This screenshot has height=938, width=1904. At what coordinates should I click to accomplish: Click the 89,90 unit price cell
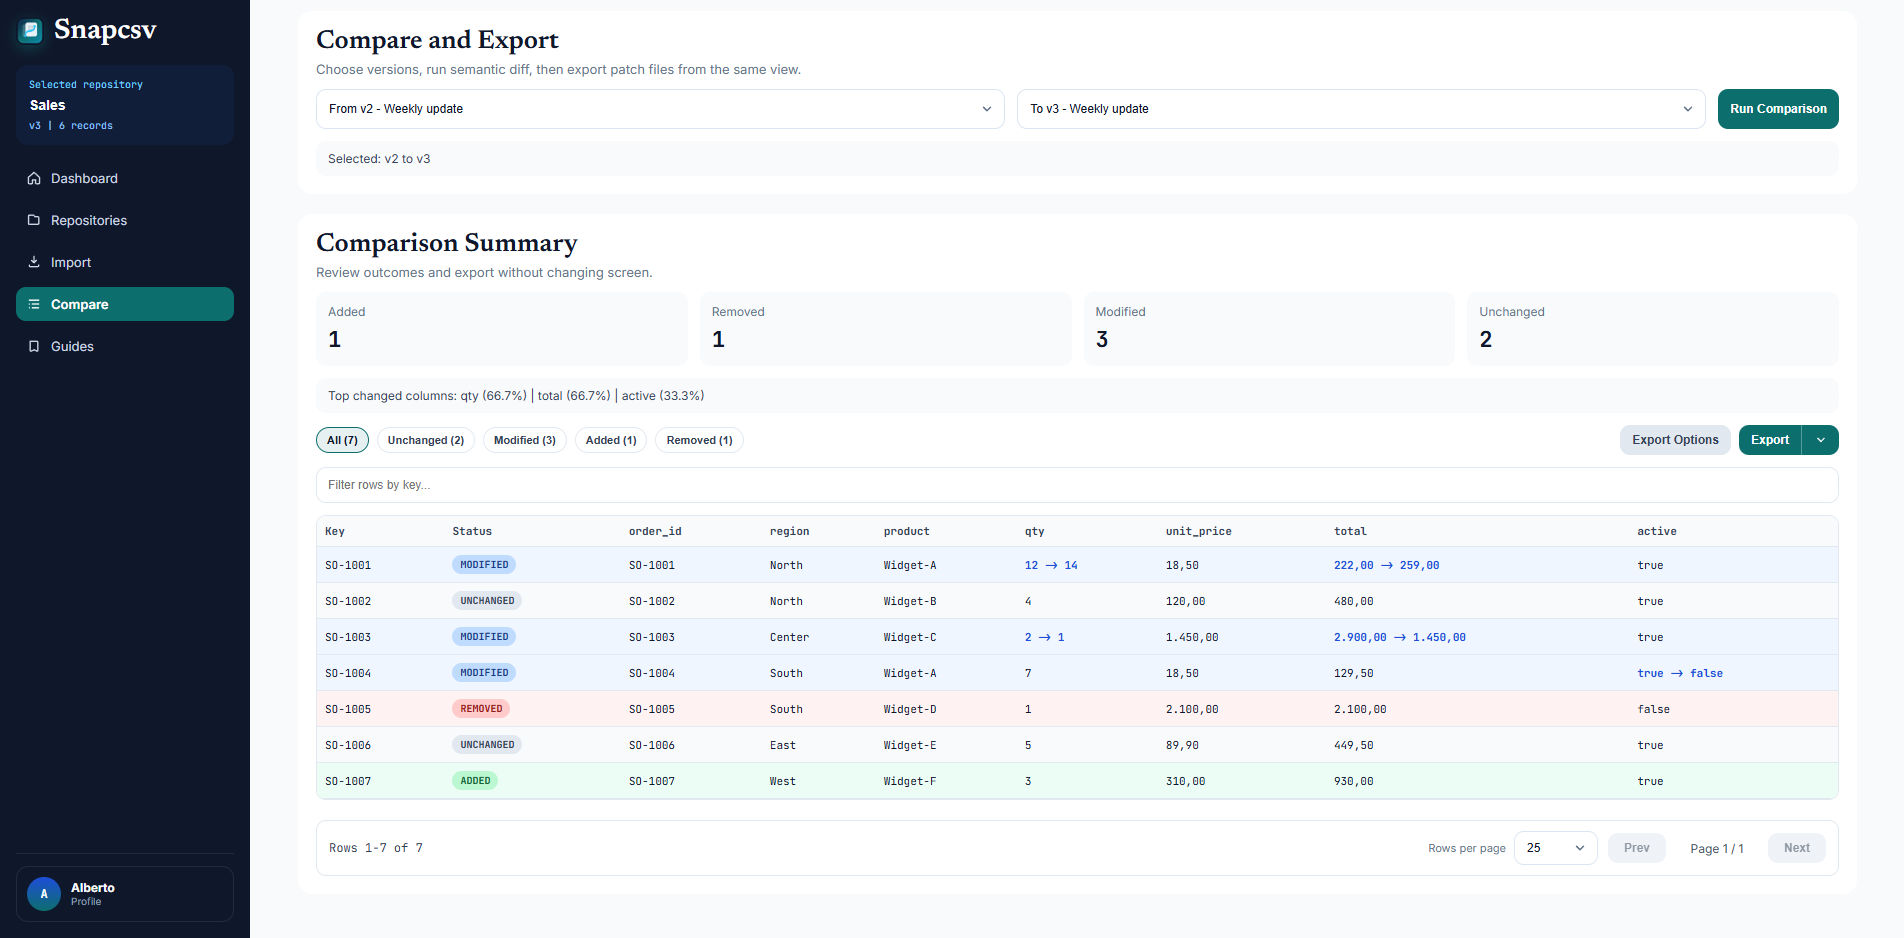coord(1182,745)
